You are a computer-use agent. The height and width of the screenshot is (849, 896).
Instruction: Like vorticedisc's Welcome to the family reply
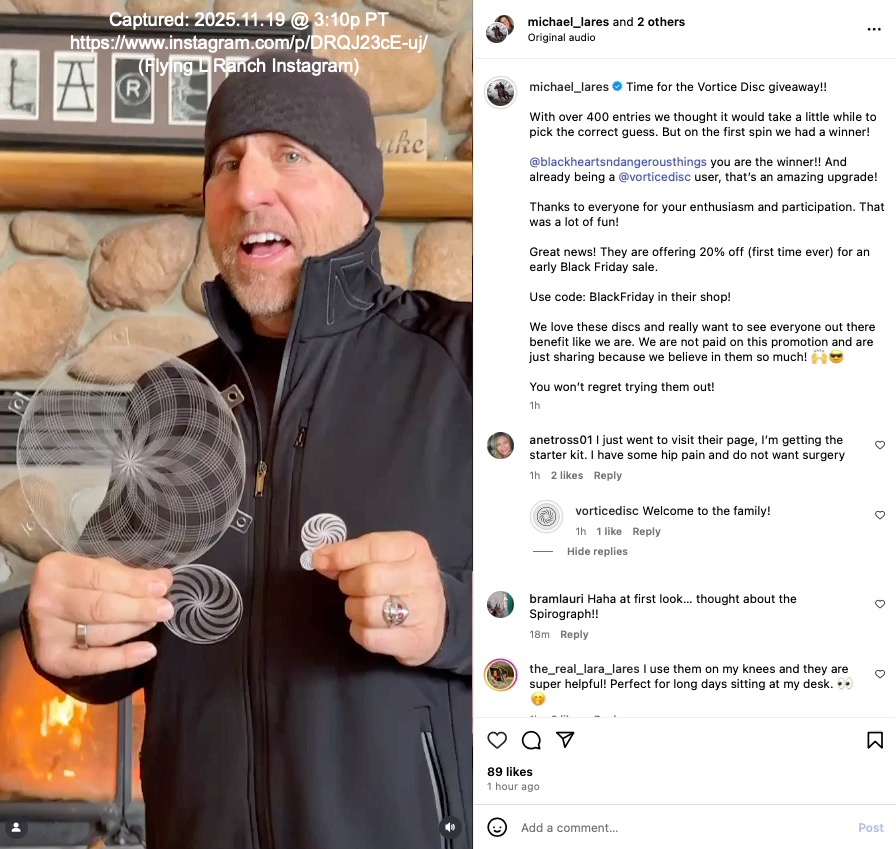[880, 515]
